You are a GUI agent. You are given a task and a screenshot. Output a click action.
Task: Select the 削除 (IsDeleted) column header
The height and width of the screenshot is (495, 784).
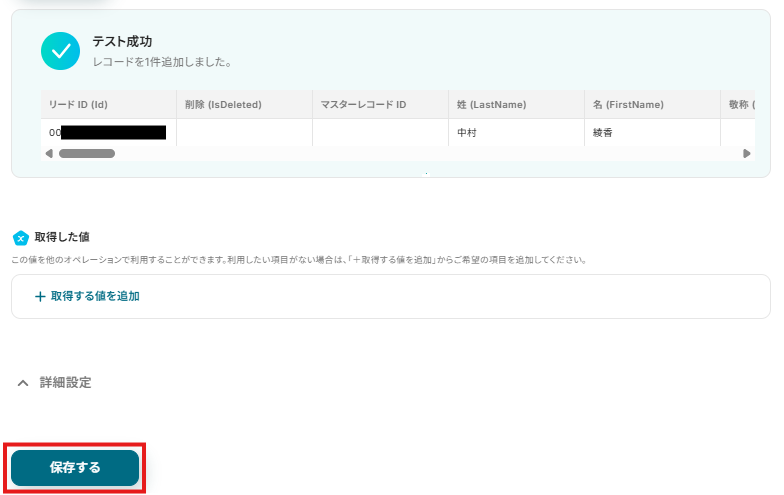(244, 104)
